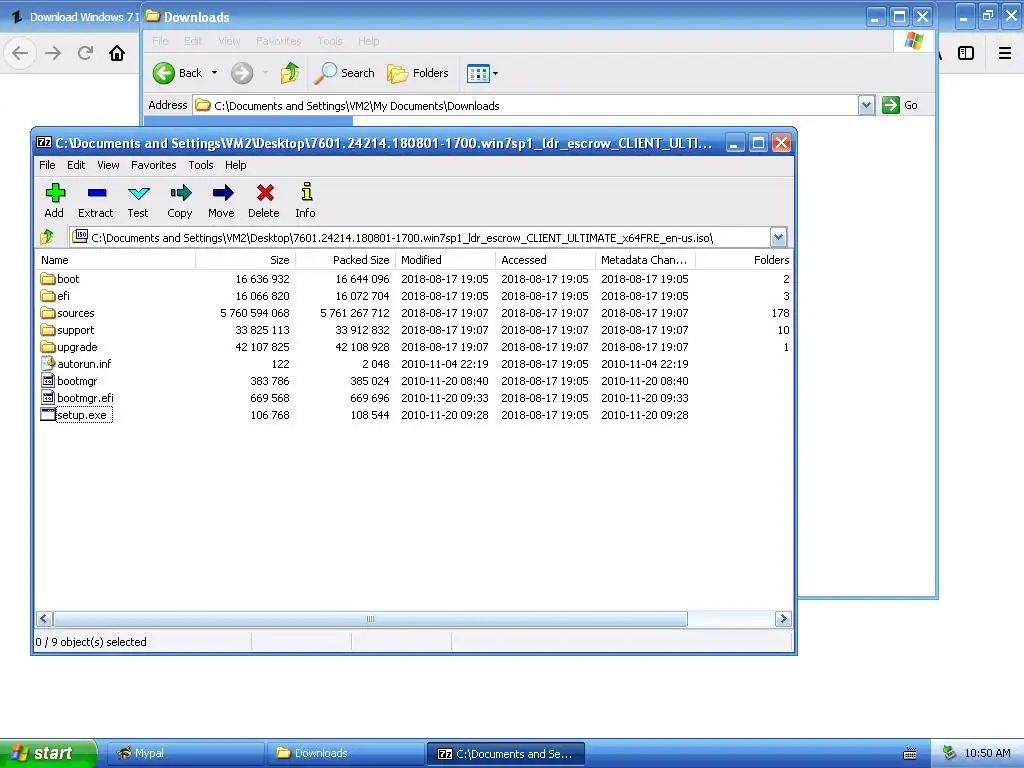Select the sources folder icon
This screenshot has height=768, width=1024.
(x=48, y=313)
